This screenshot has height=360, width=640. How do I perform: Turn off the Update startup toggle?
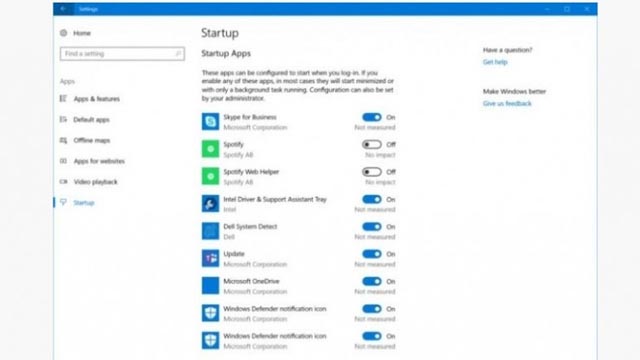[371, 254]
